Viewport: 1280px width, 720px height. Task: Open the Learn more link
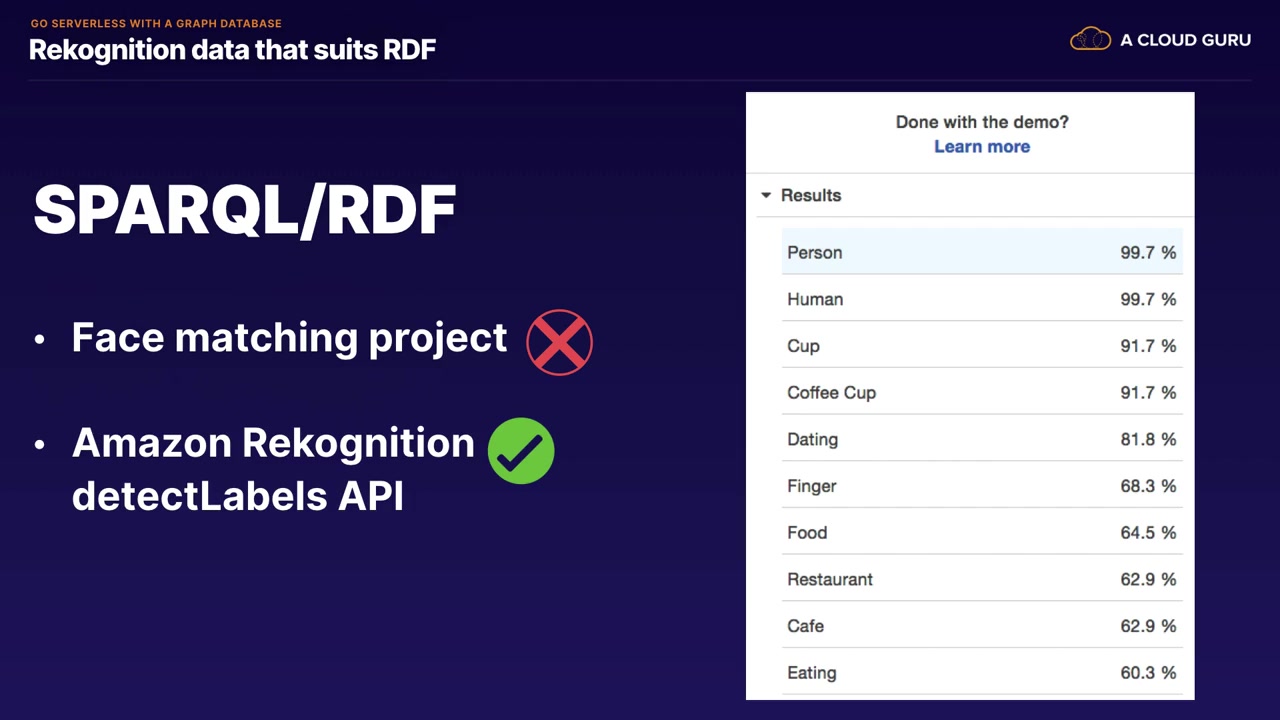pos(981,146)
